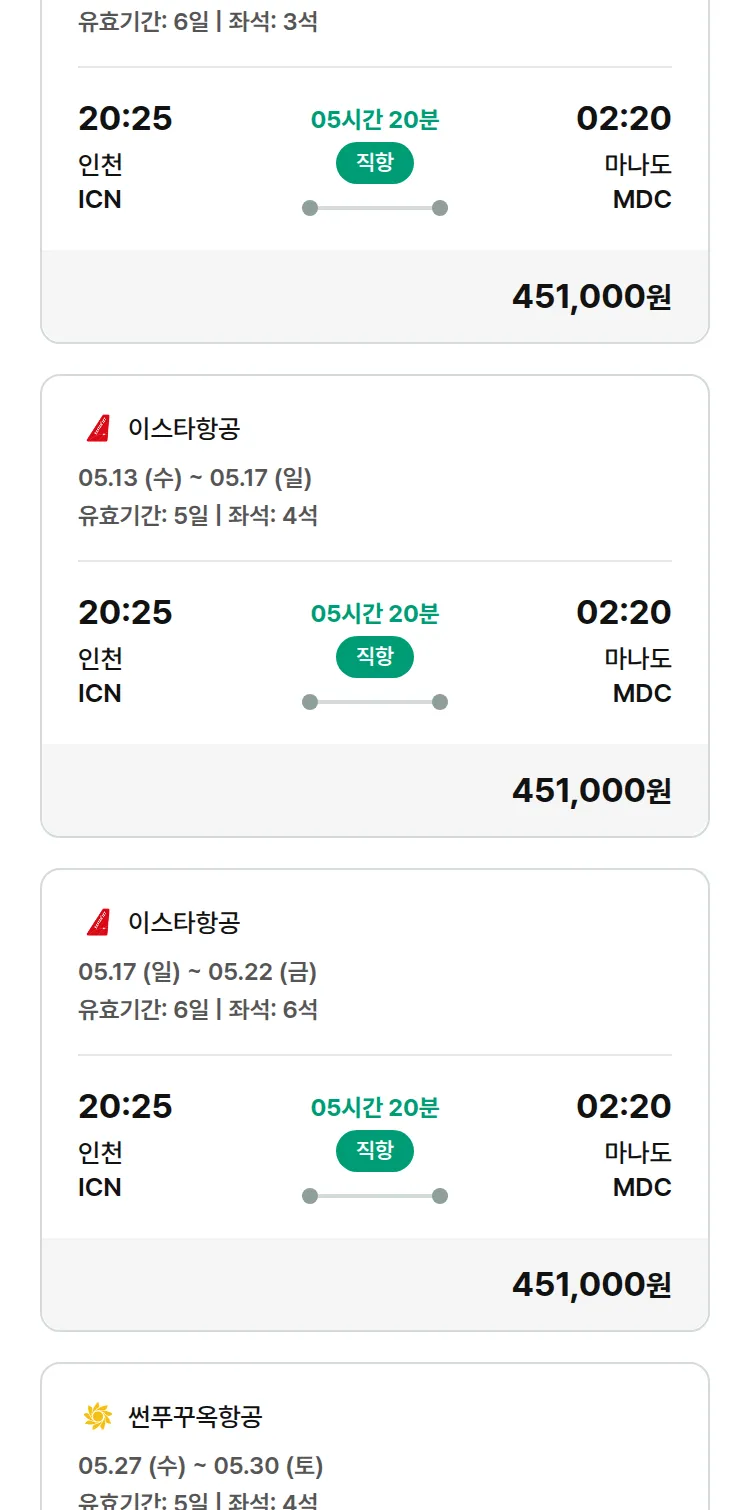
Task: Select the 05.27 (수) ~ 05.30 (토) dates
Action: tap(200, 1466)
